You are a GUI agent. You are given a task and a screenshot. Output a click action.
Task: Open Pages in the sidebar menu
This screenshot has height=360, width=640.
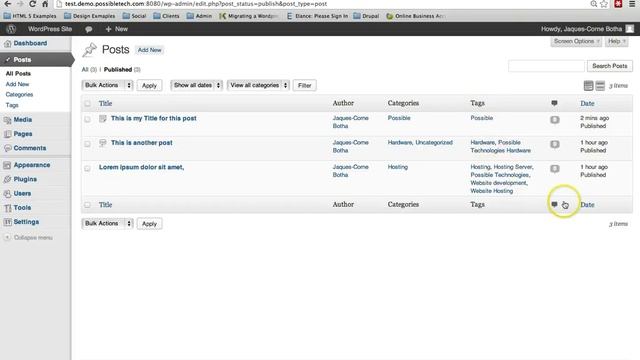pos(23,134)
